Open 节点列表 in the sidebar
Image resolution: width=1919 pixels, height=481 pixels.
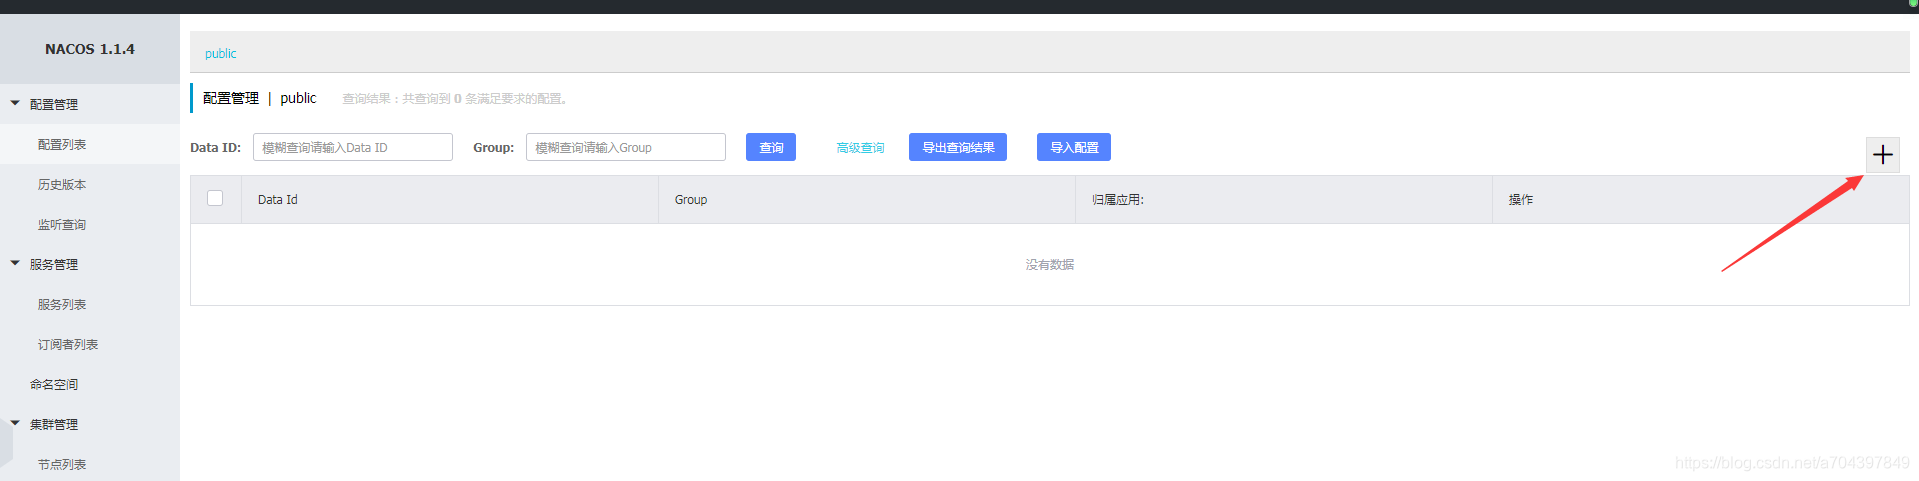[x=62, y=464]
